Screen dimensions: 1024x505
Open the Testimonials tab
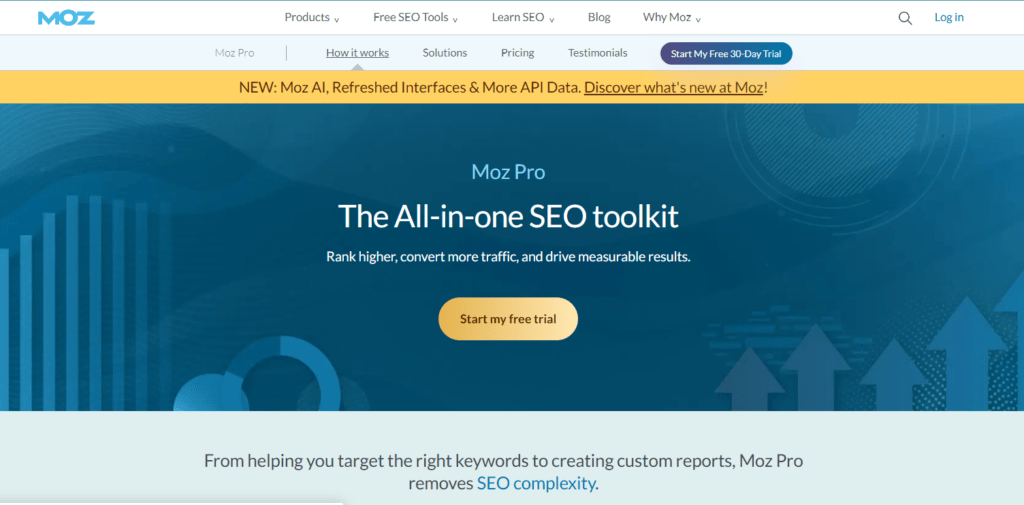[x=598, y=53]
